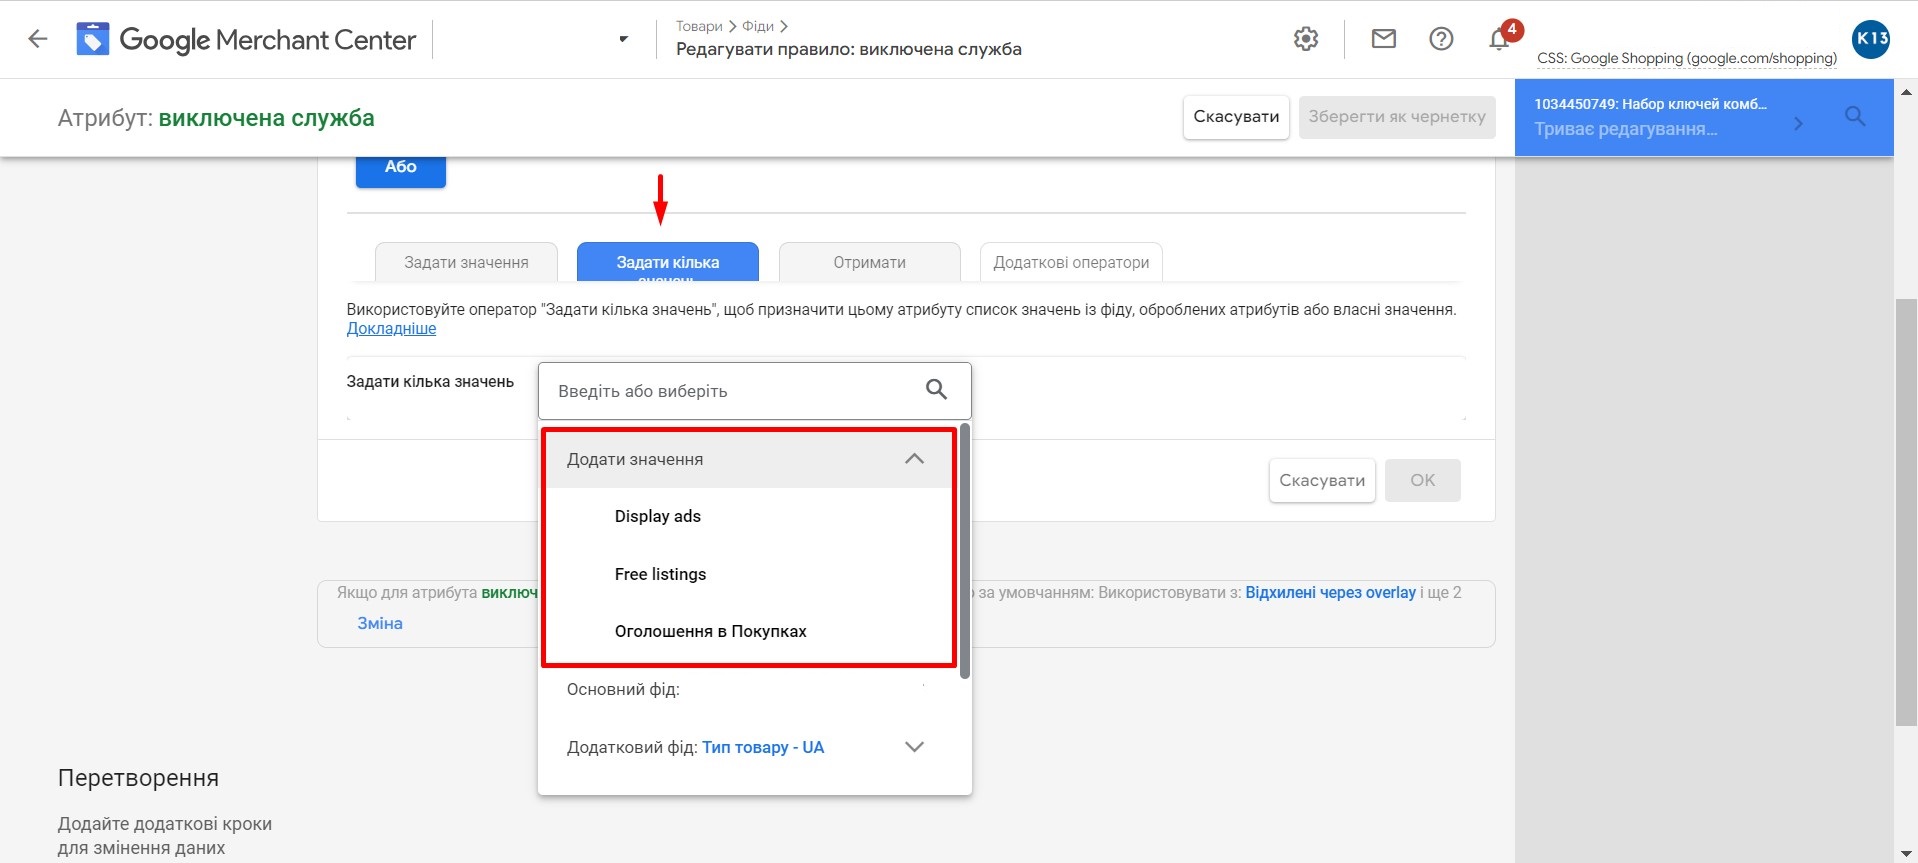Click the search icon in blue panel
The height and width of the screenshot is (863, 1918).
click(x=1855, y=117)
